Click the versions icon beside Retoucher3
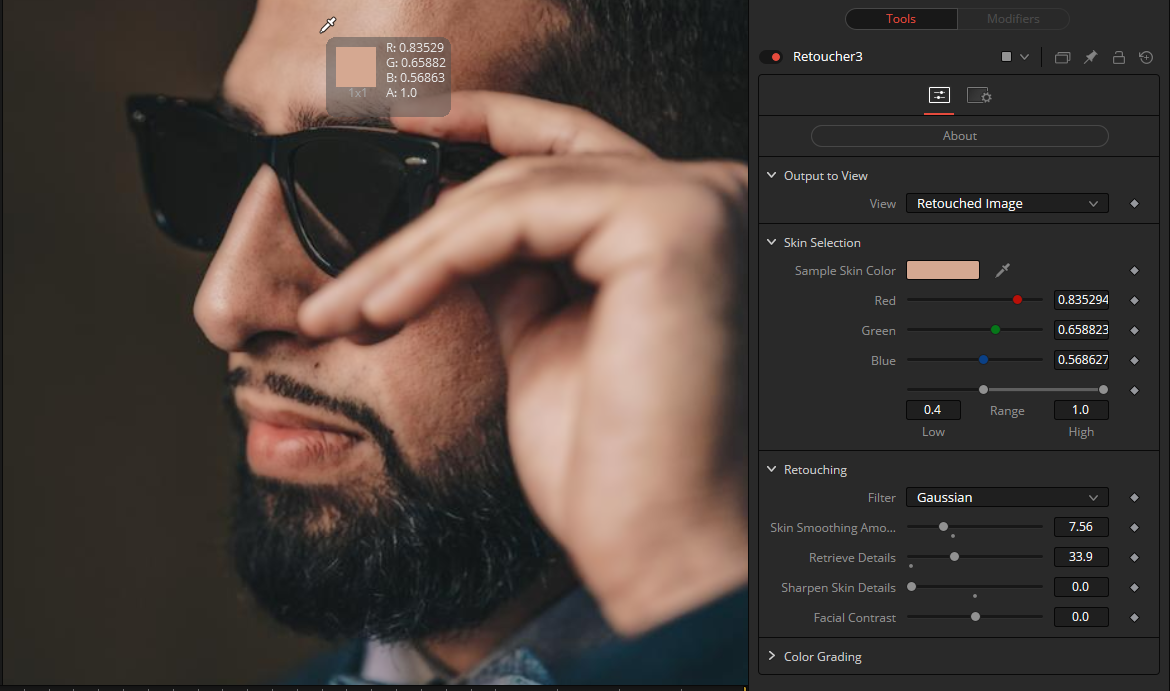This screenshot has height=691, width=1170. 1062,58
